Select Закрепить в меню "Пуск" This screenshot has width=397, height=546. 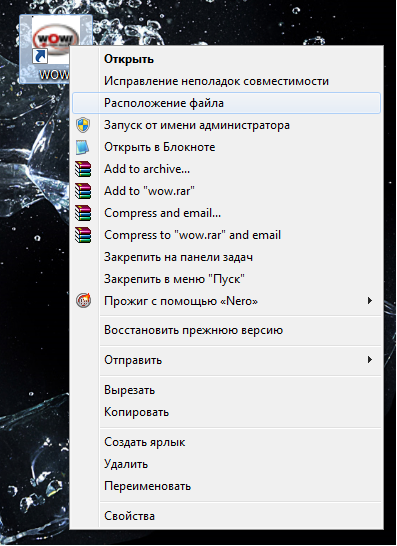(x=226, y=279)
